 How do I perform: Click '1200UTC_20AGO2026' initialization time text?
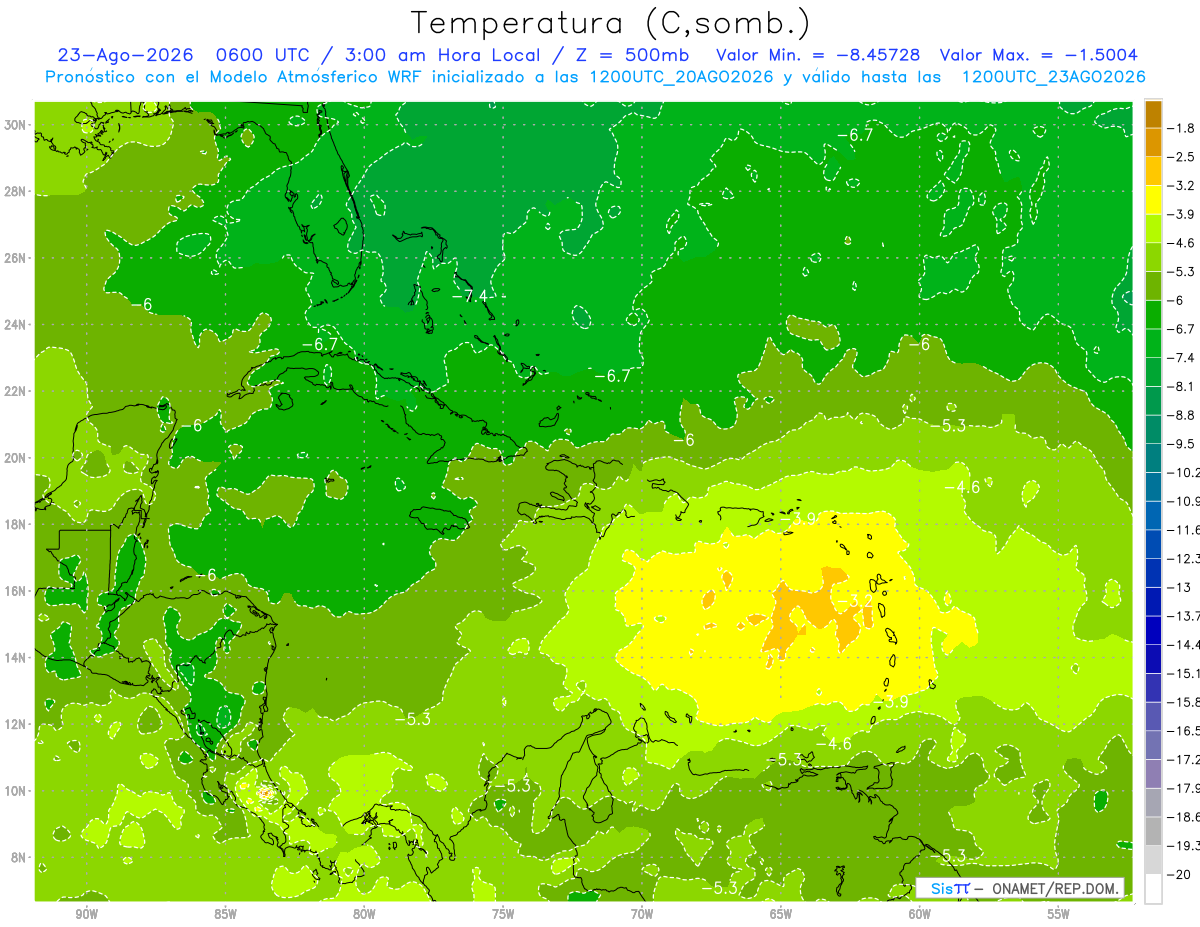(x=682, y=77)
